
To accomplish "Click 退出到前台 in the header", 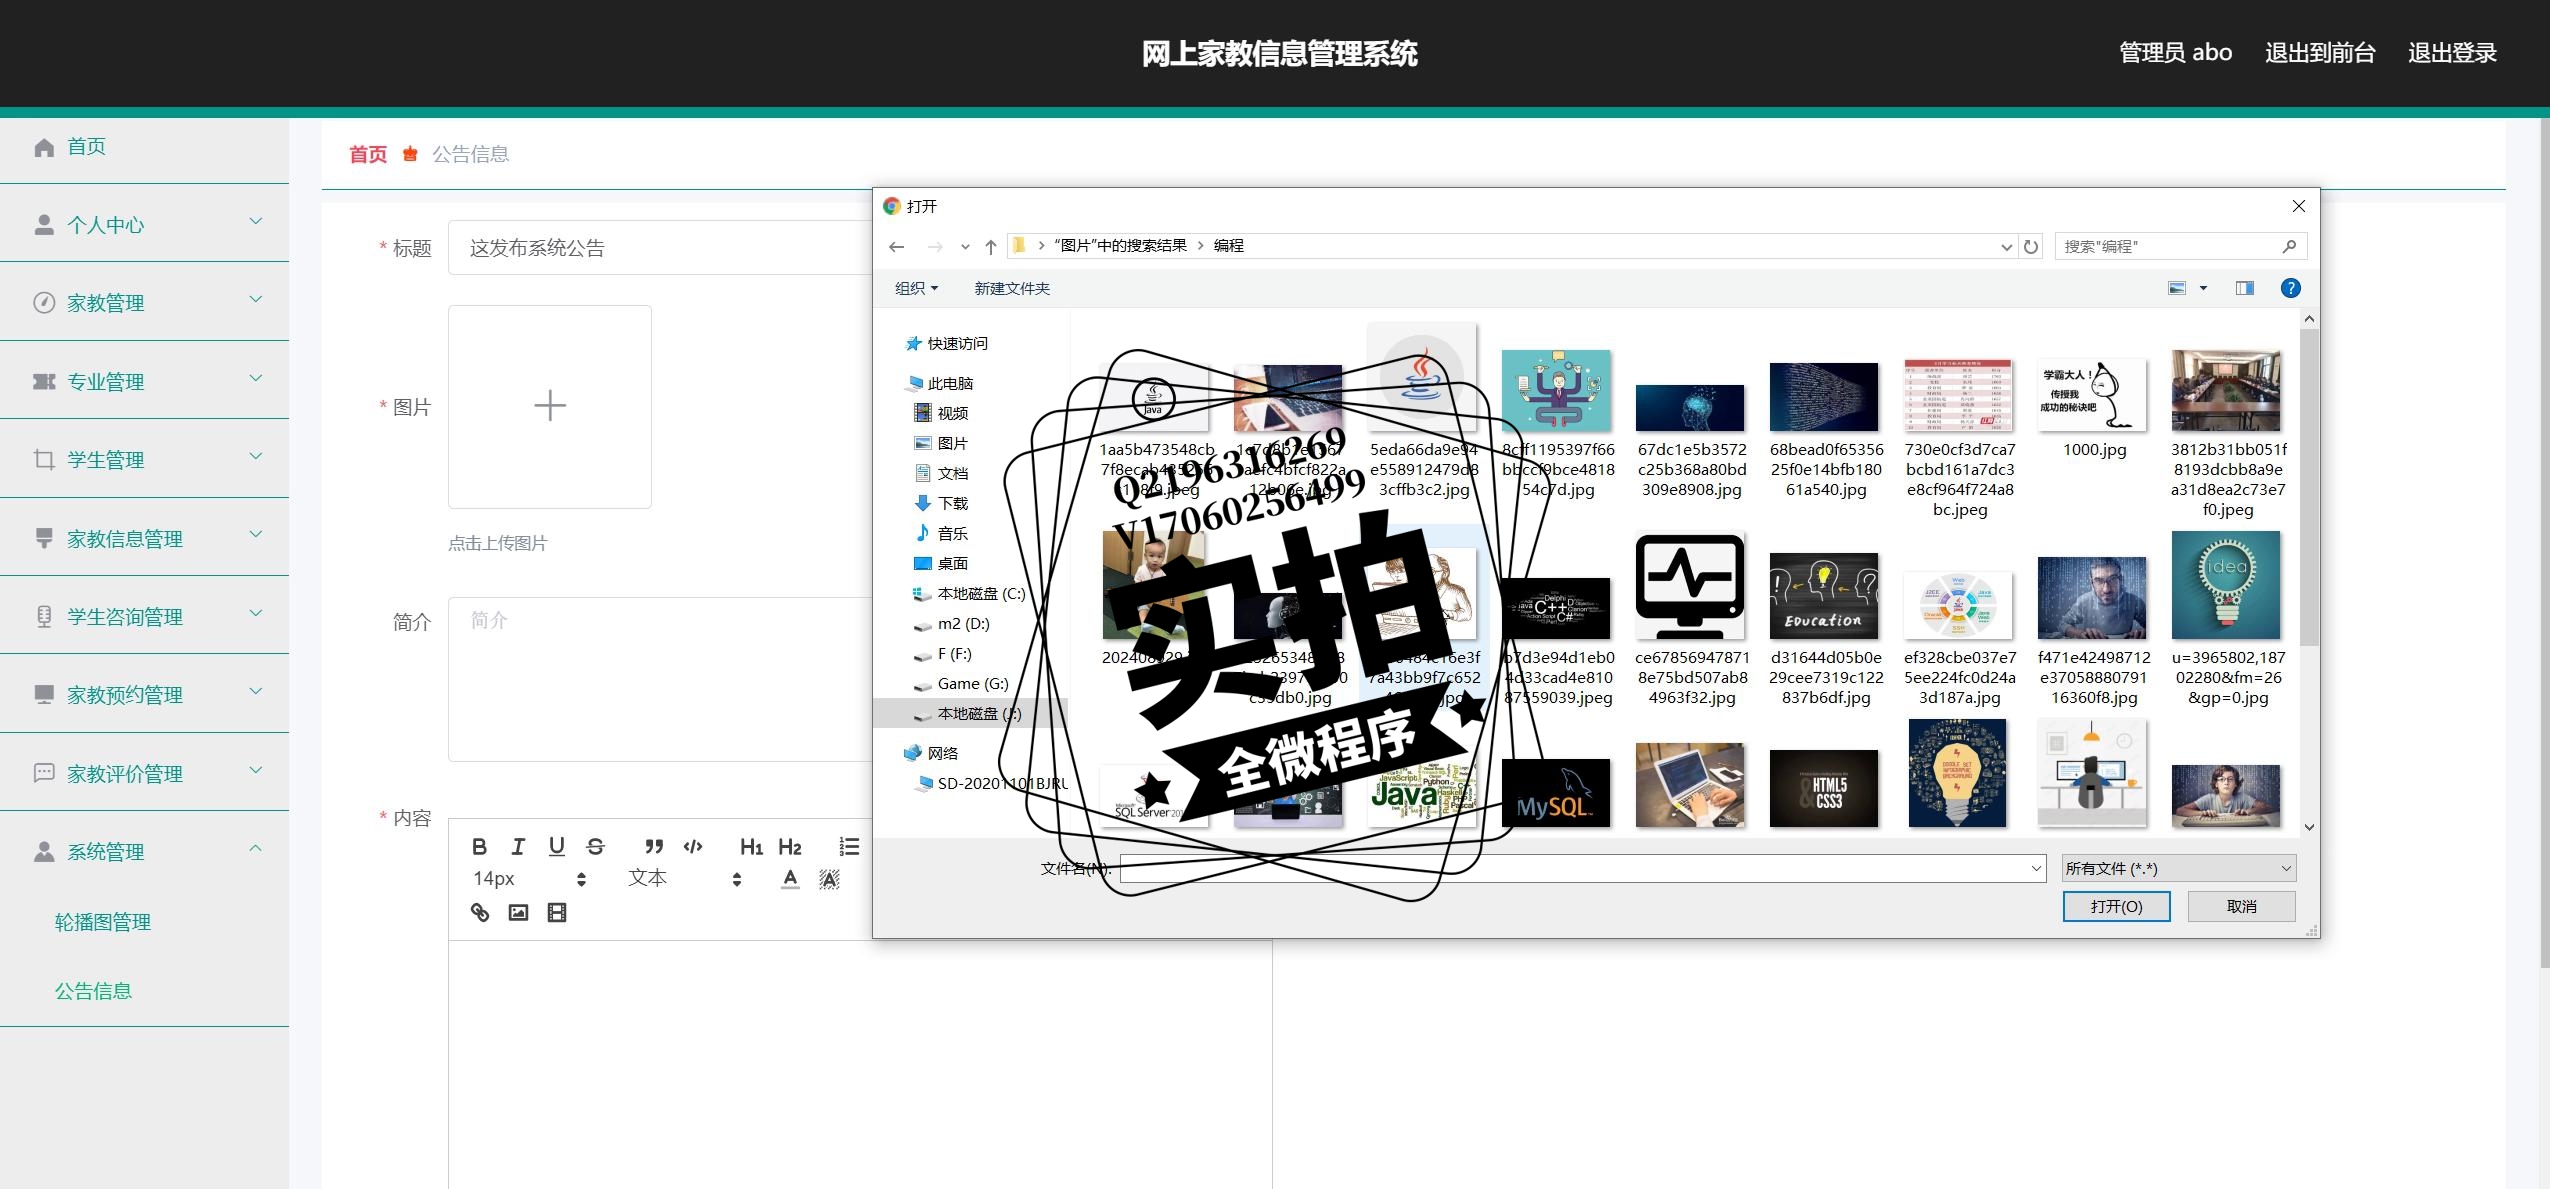I will click(x=2320, y=52).
